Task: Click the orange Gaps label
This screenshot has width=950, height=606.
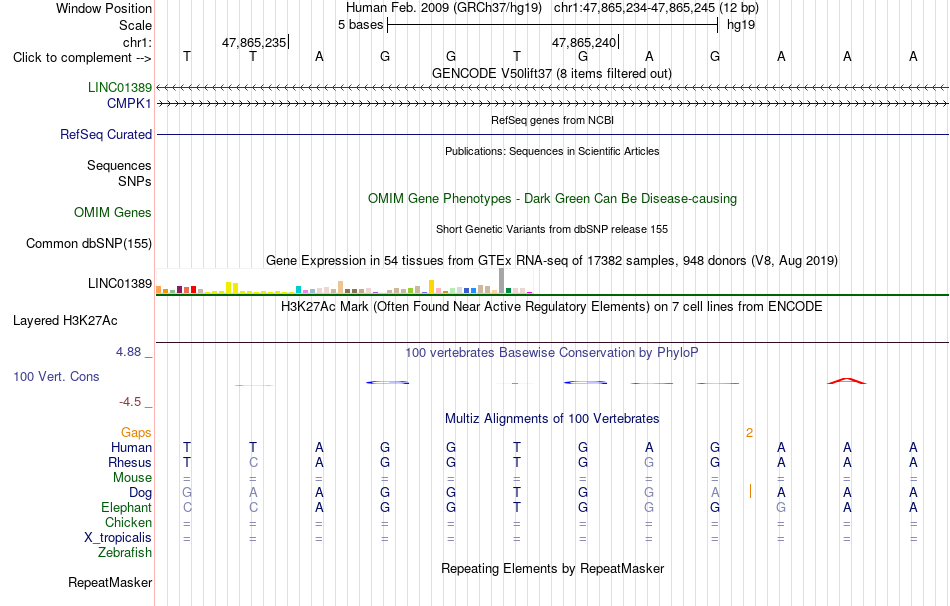Action: pos(136,433)
